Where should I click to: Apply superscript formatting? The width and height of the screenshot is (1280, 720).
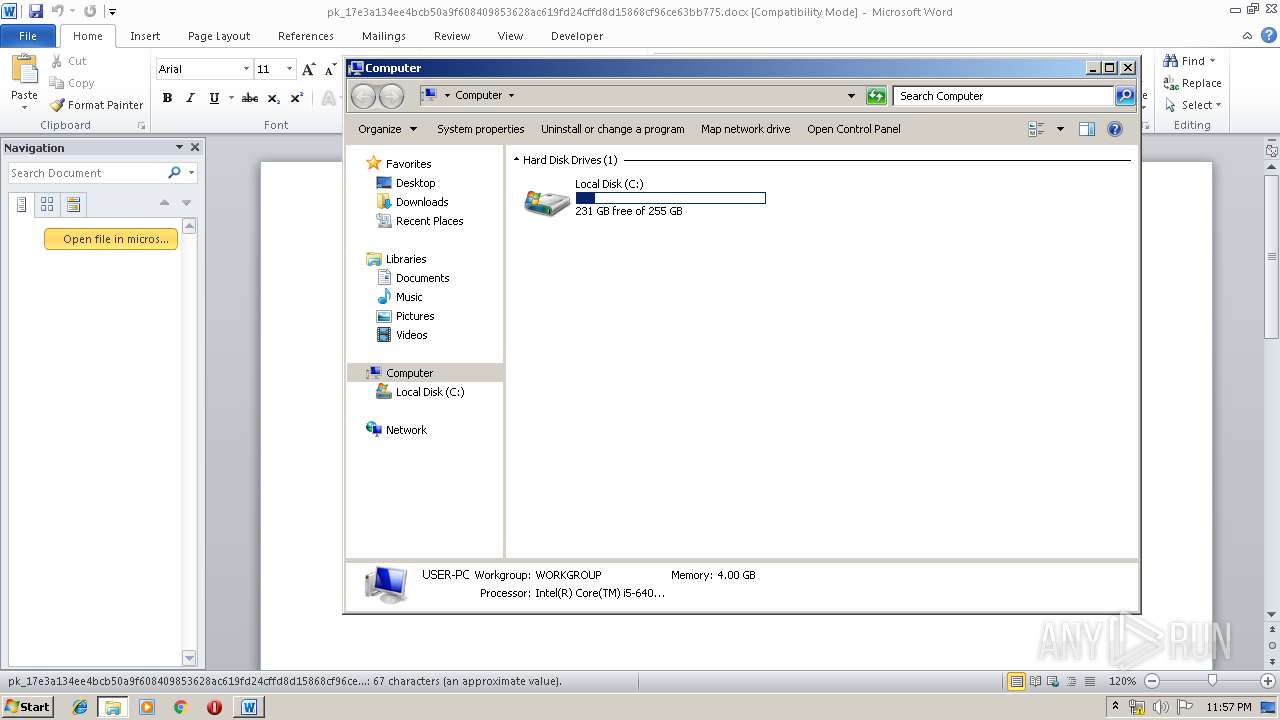(x=296, y=98)
